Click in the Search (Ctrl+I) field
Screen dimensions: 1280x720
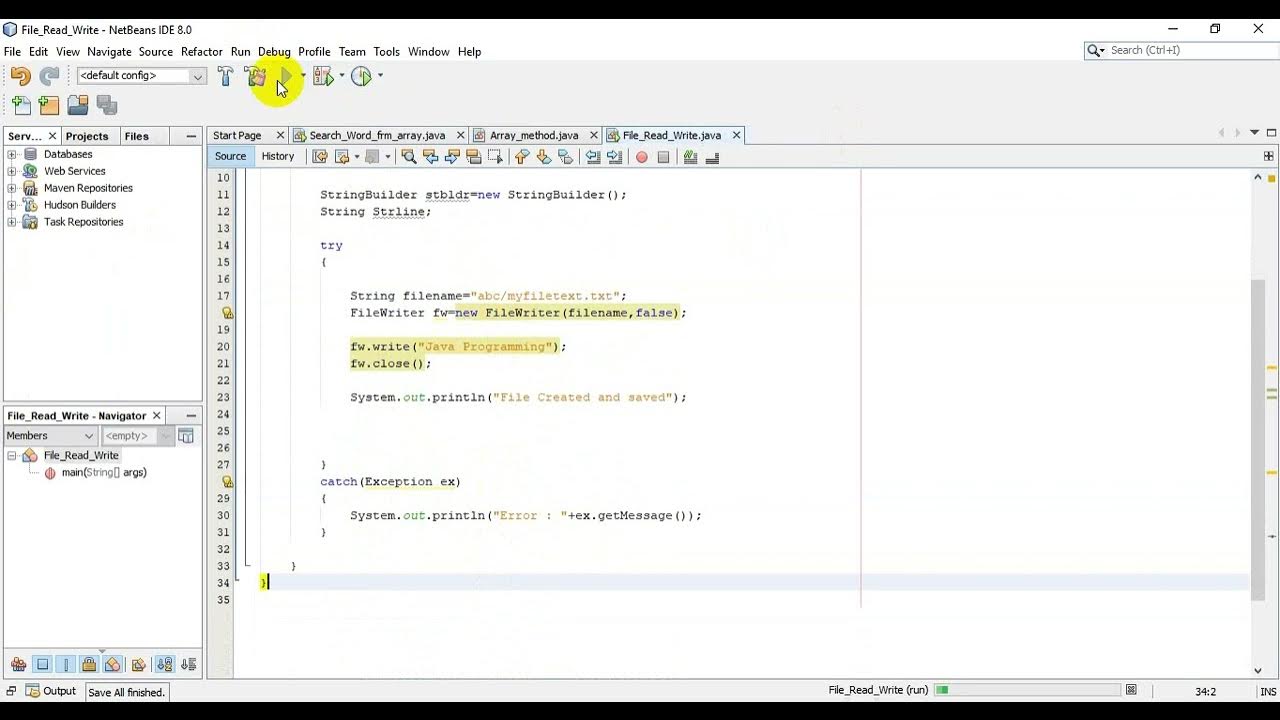click(x=1186, y=50)
